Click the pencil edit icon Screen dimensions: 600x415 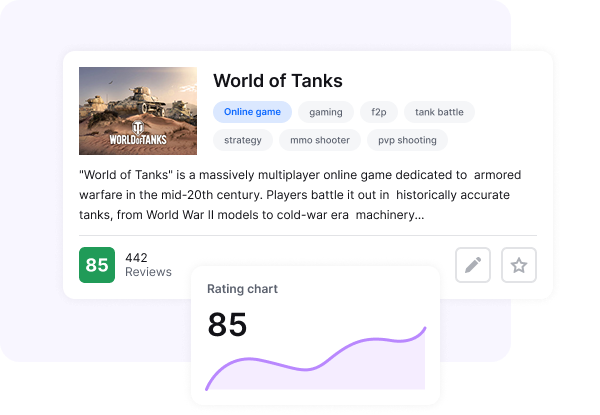[x=473, y=265]
